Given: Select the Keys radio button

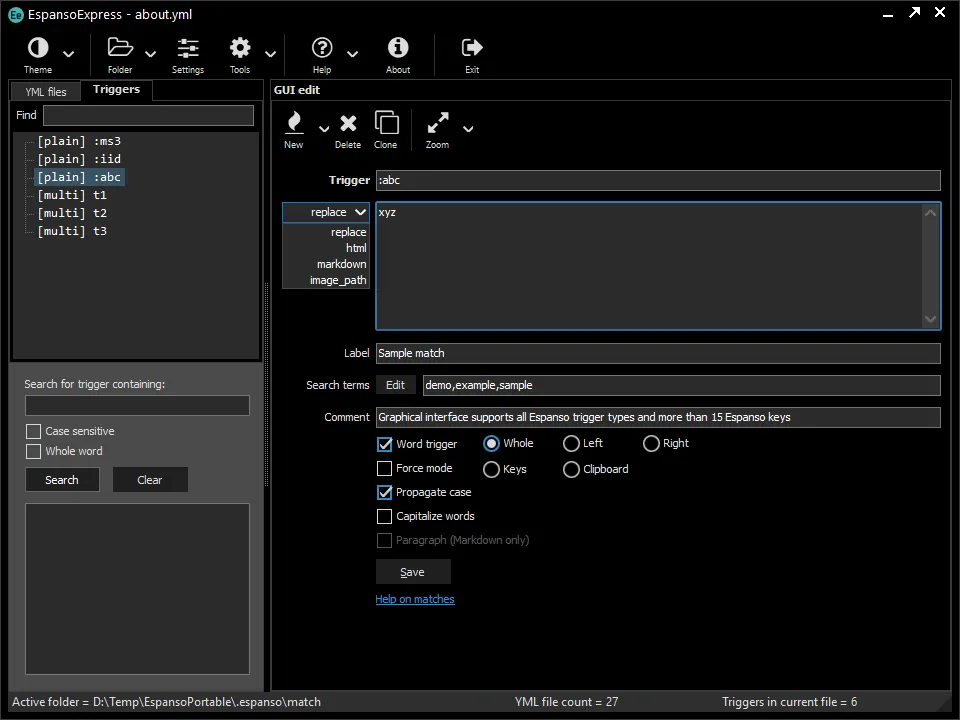Looking at the screenshot, I should [491, 469].
